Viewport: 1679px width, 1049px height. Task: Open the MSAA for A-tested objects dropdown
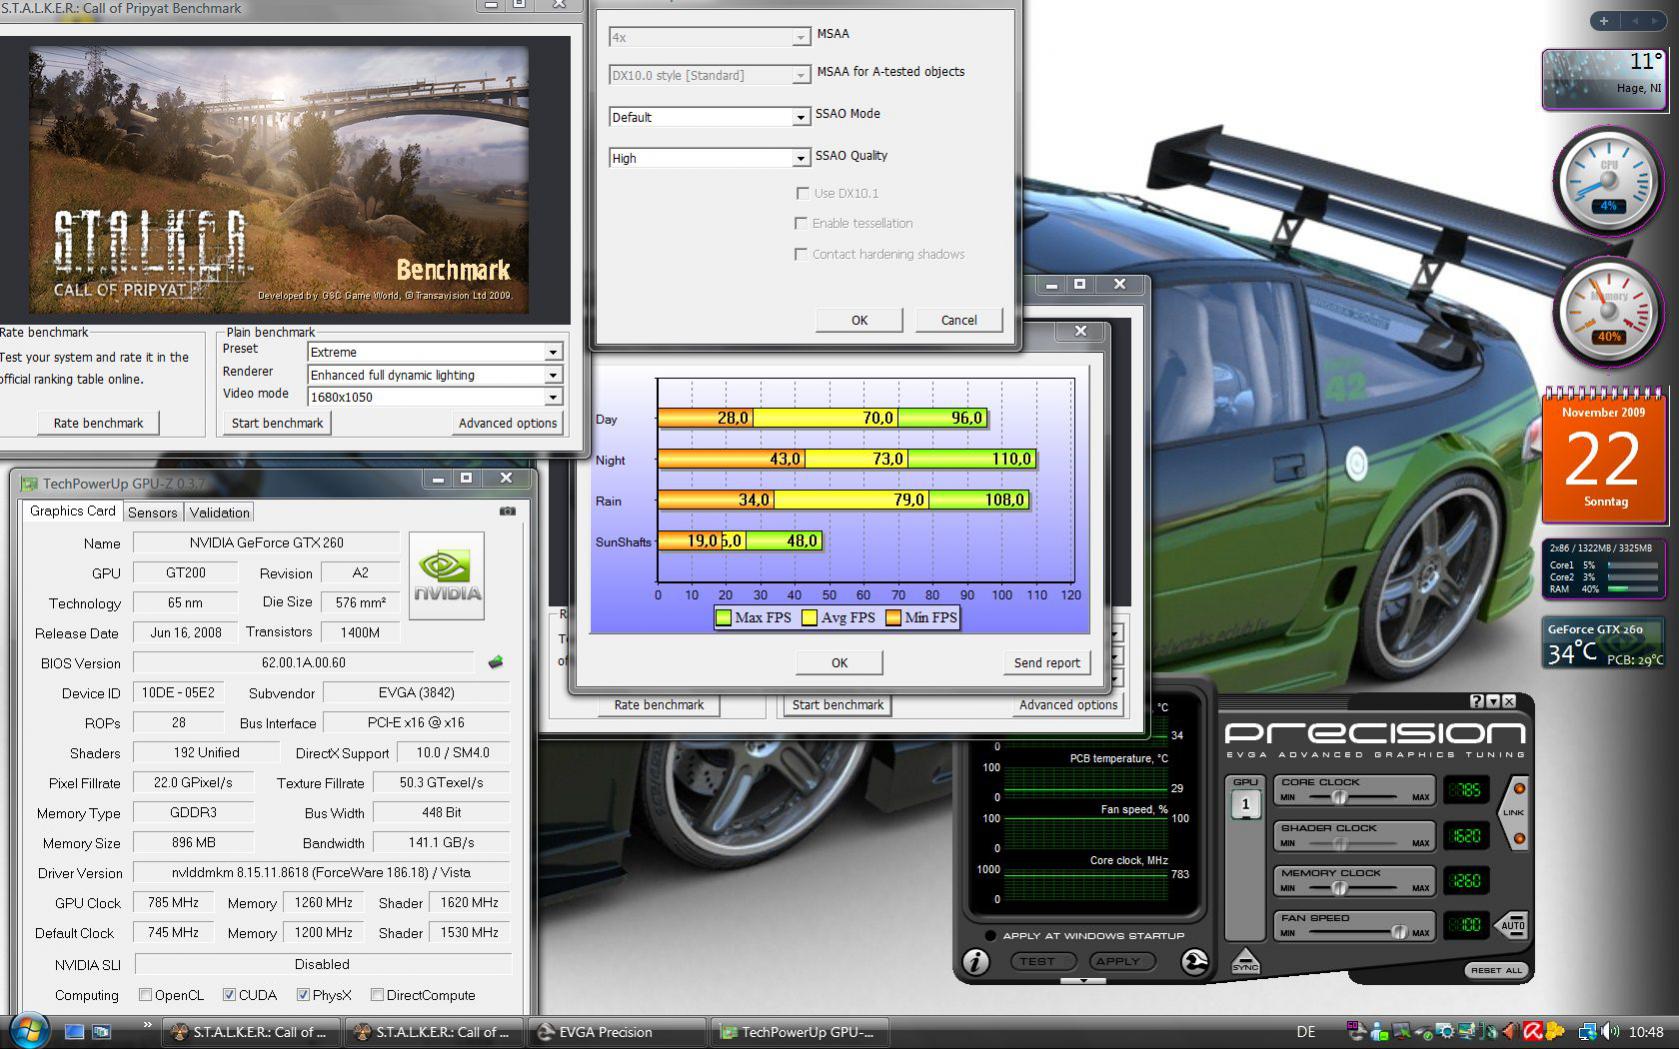tap(709, 75)
